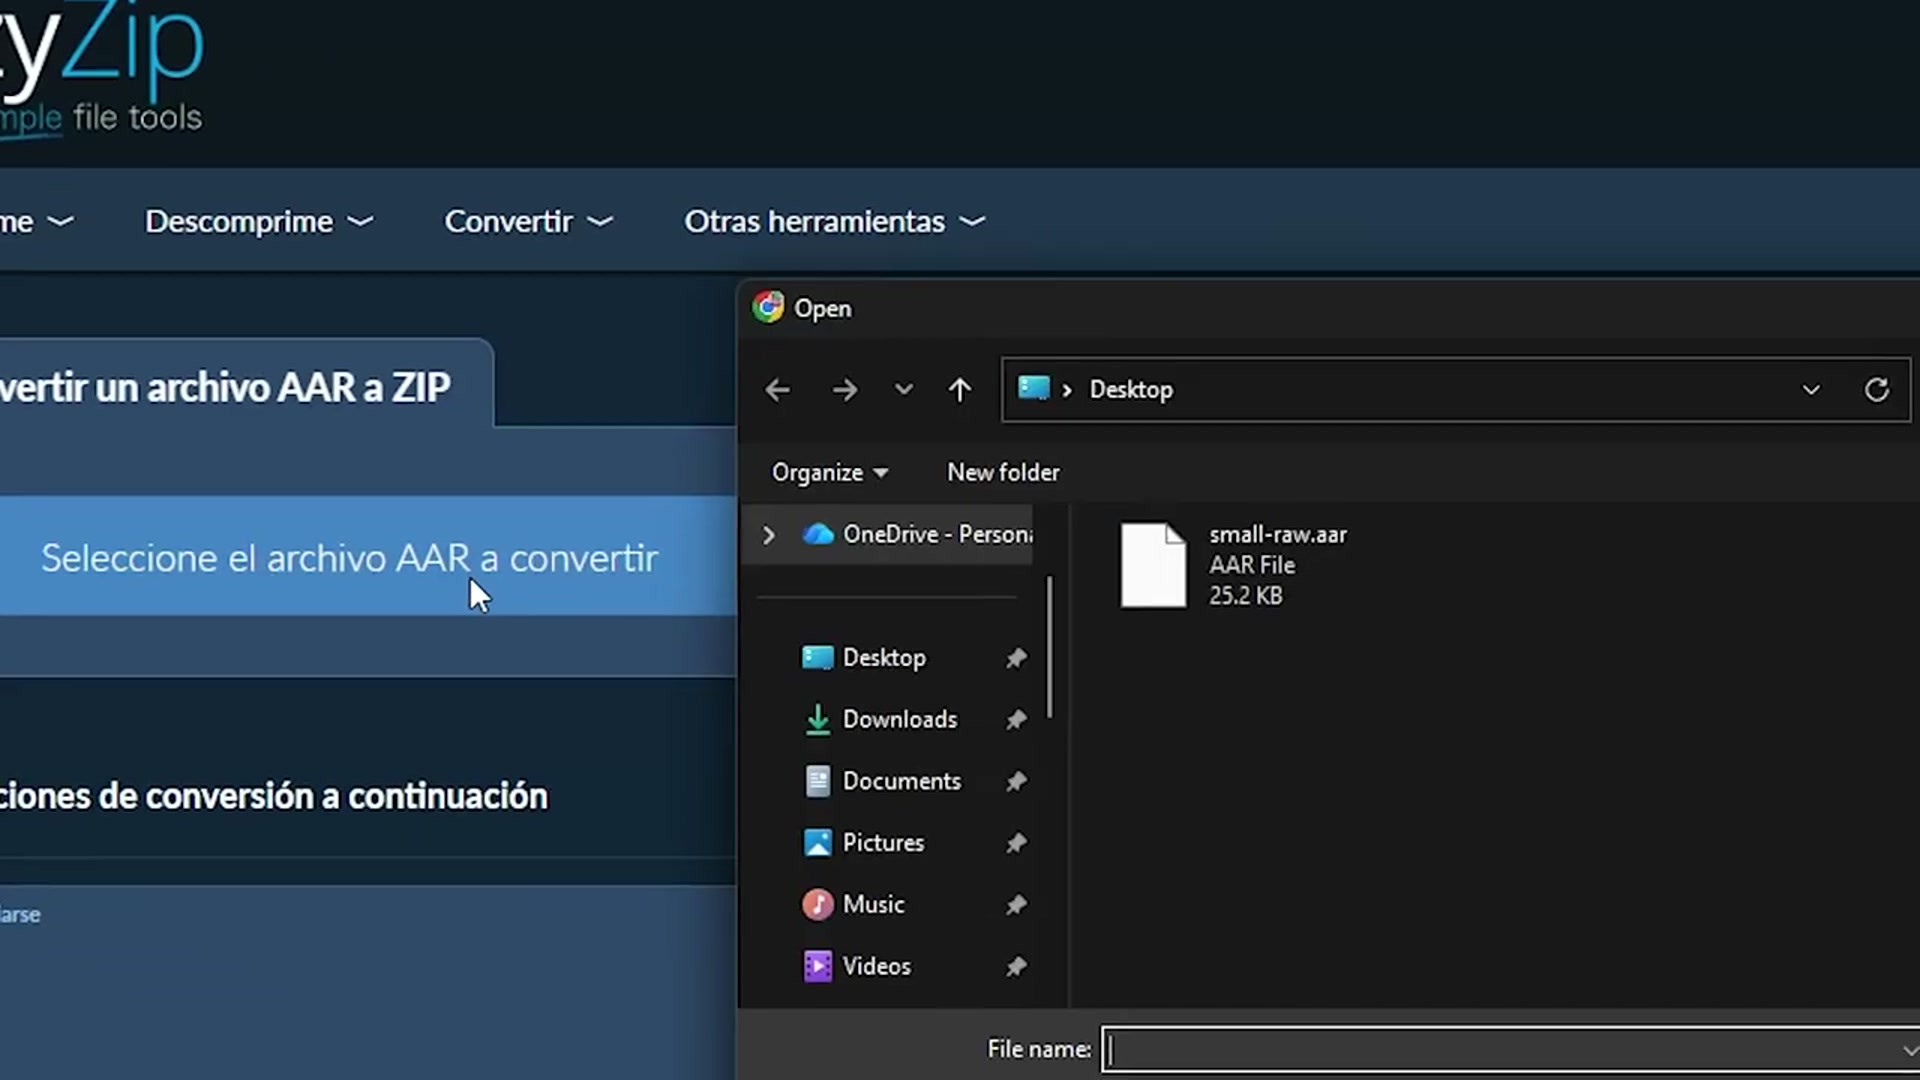
Task: Click the small-raw.aar file name
Action: click(1278, 535)
